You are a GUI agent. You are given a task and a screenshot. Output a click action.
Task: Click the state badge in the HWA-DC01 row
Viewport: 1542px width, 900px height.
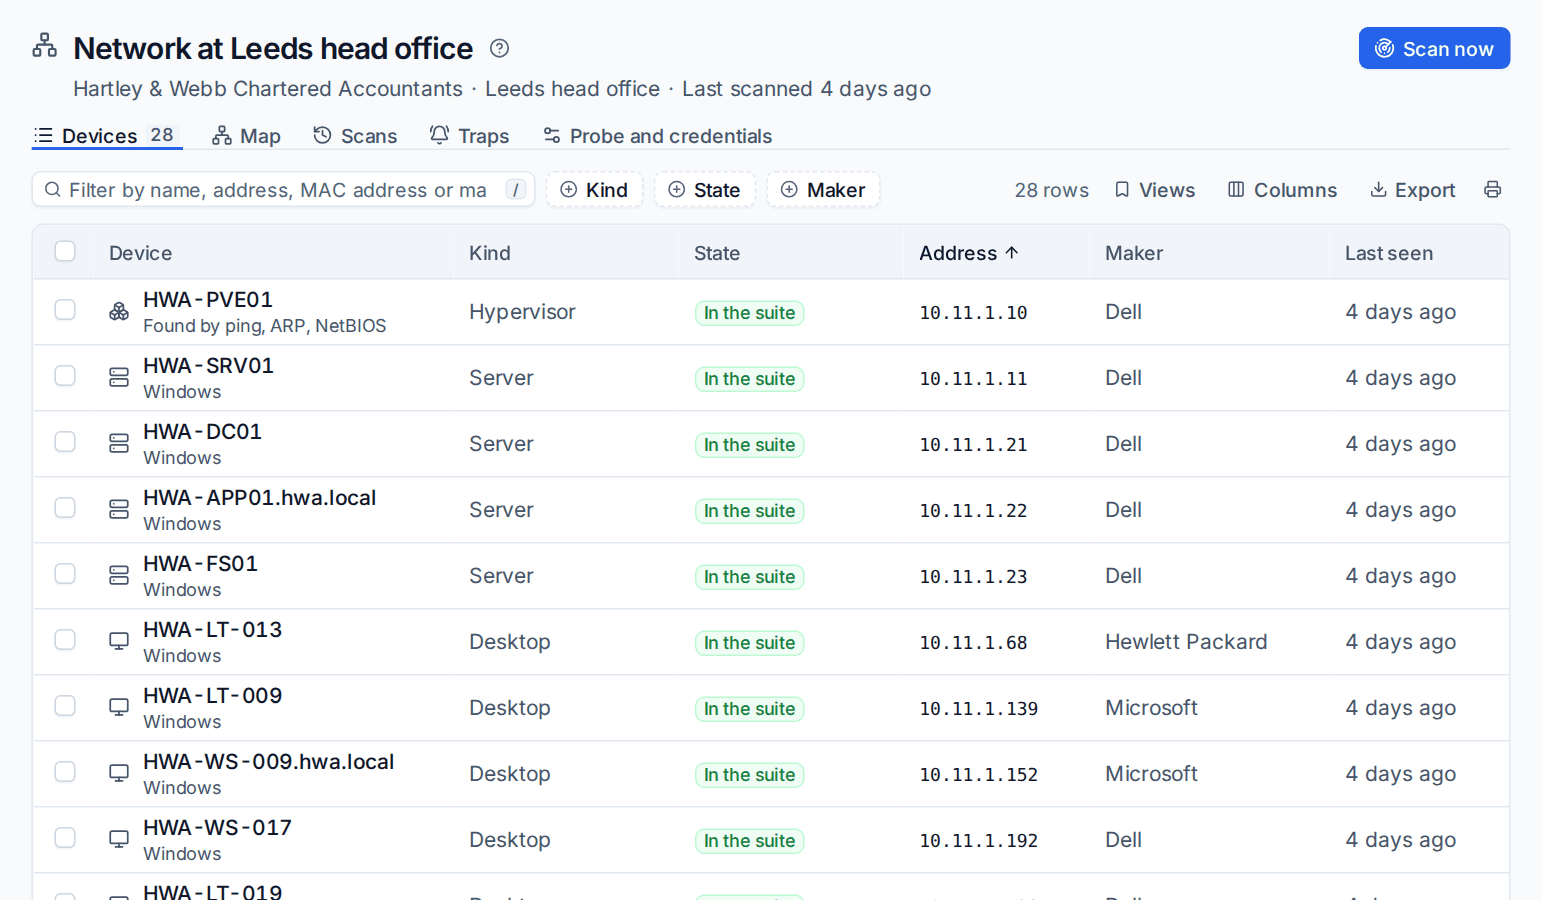coord(749,445)
